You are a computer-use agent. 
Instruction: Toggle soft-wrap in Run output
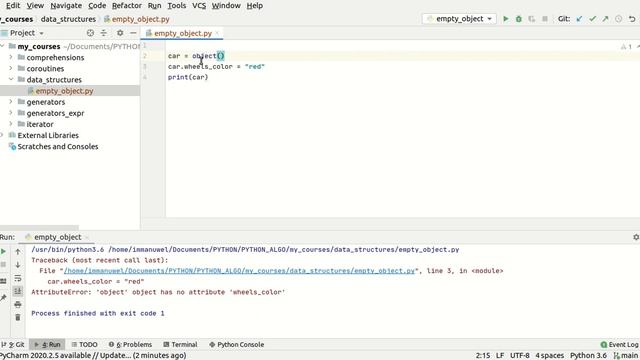18,278
